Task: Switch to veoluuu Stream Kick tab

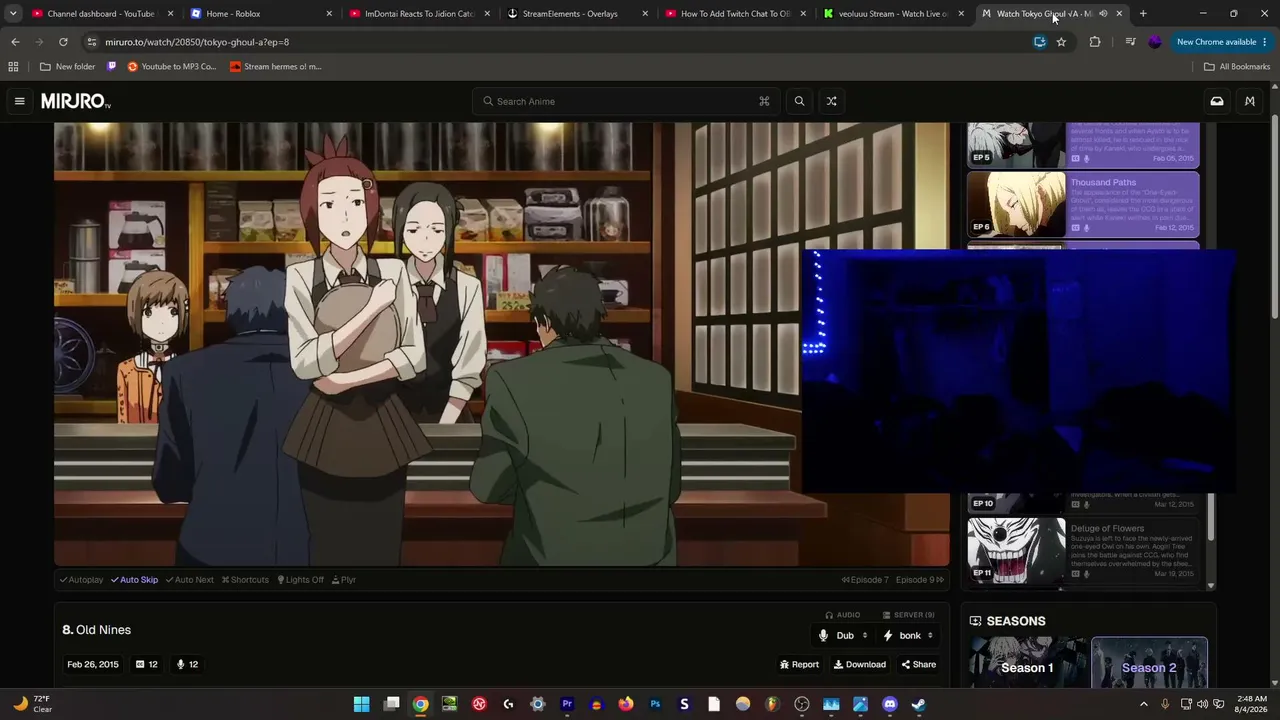Action: coord(892,14)
